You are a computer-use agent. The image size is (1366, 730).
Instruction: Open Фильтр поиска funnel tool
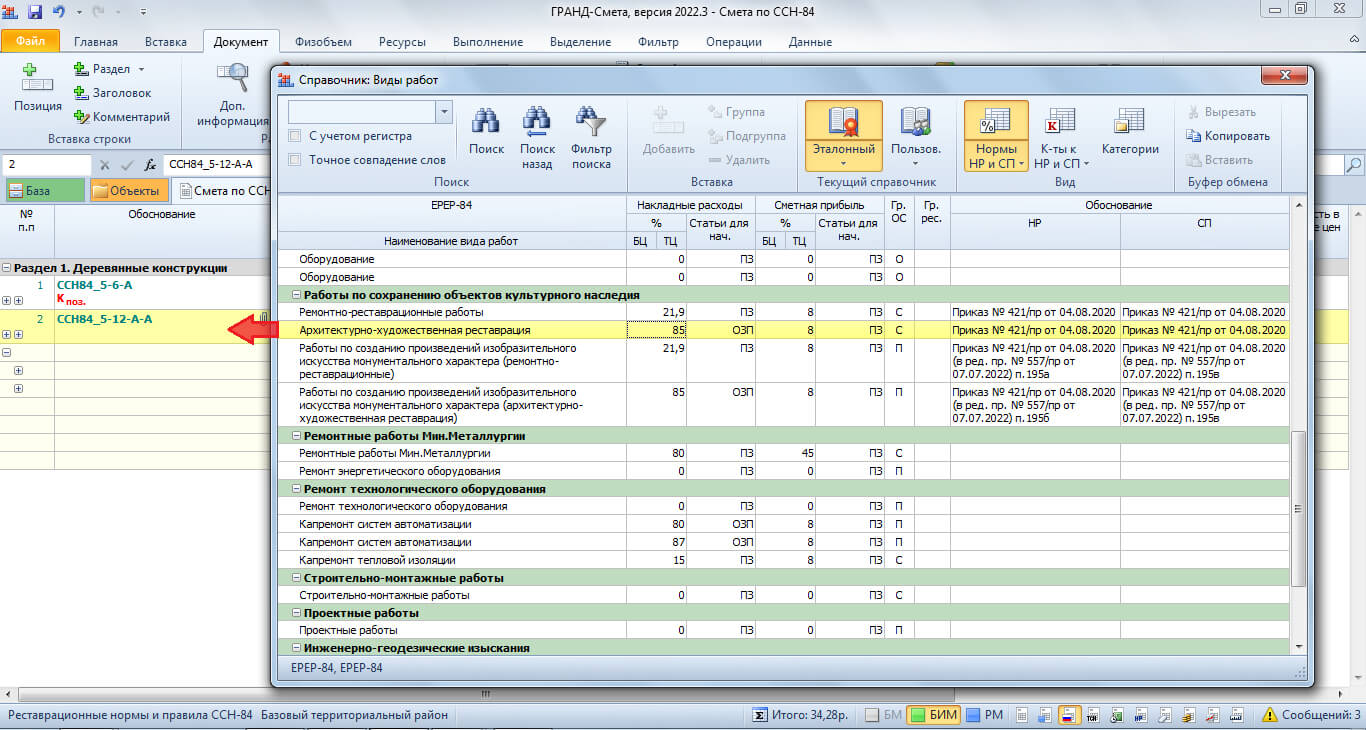(x=591, y=122)
